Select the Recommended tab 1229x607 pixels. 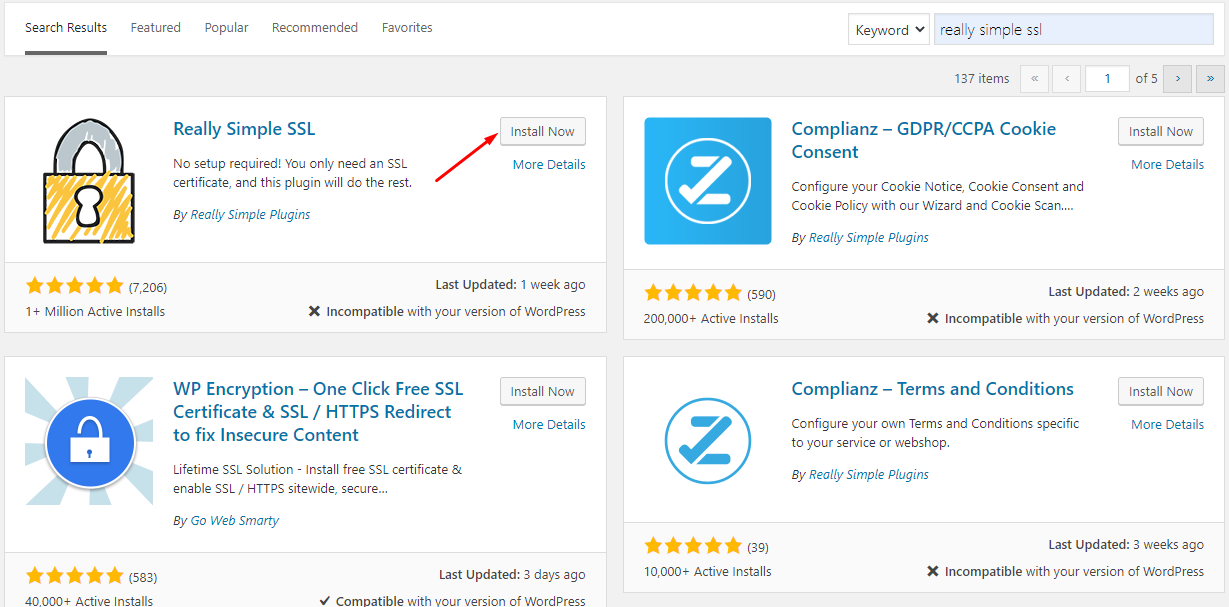[x=314, y=28]
